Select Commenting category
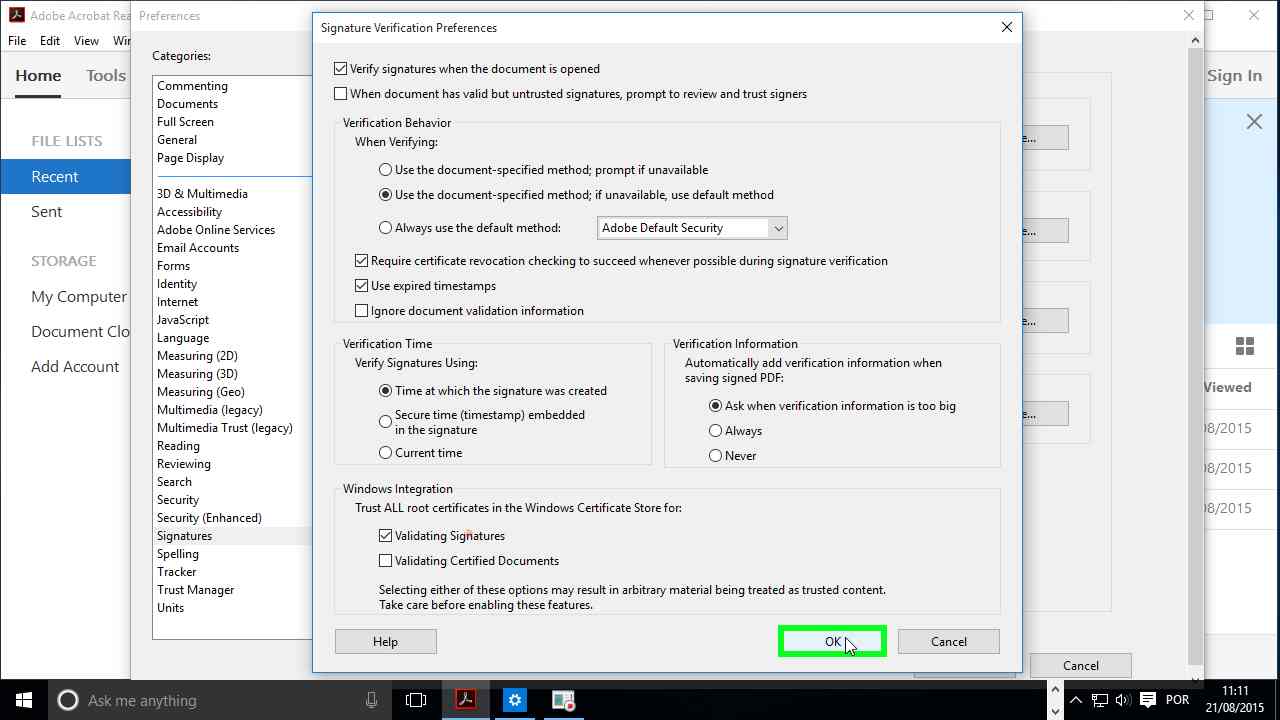 pos(192,86)
